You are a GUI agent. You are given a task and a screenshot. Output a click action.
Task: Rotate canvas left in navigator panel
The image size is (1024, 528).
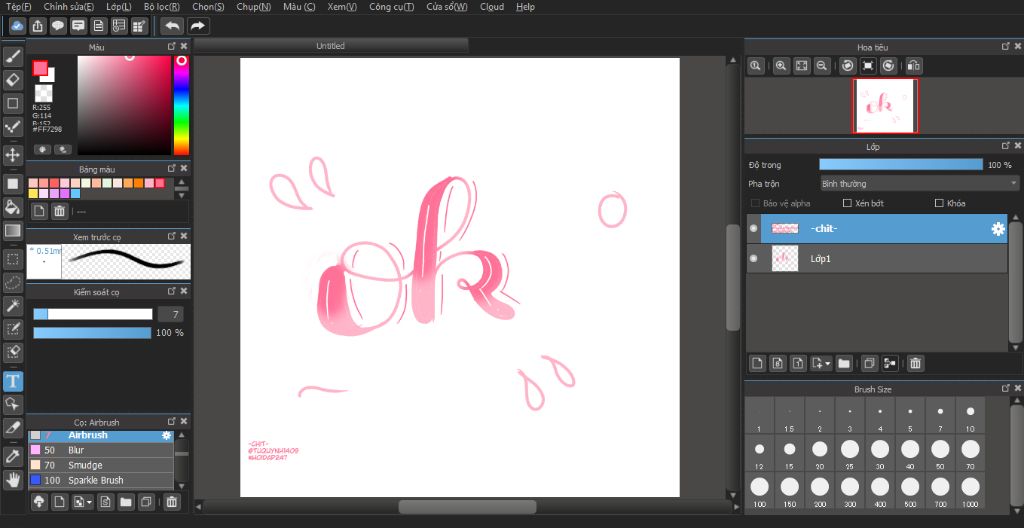pos(848,66)
